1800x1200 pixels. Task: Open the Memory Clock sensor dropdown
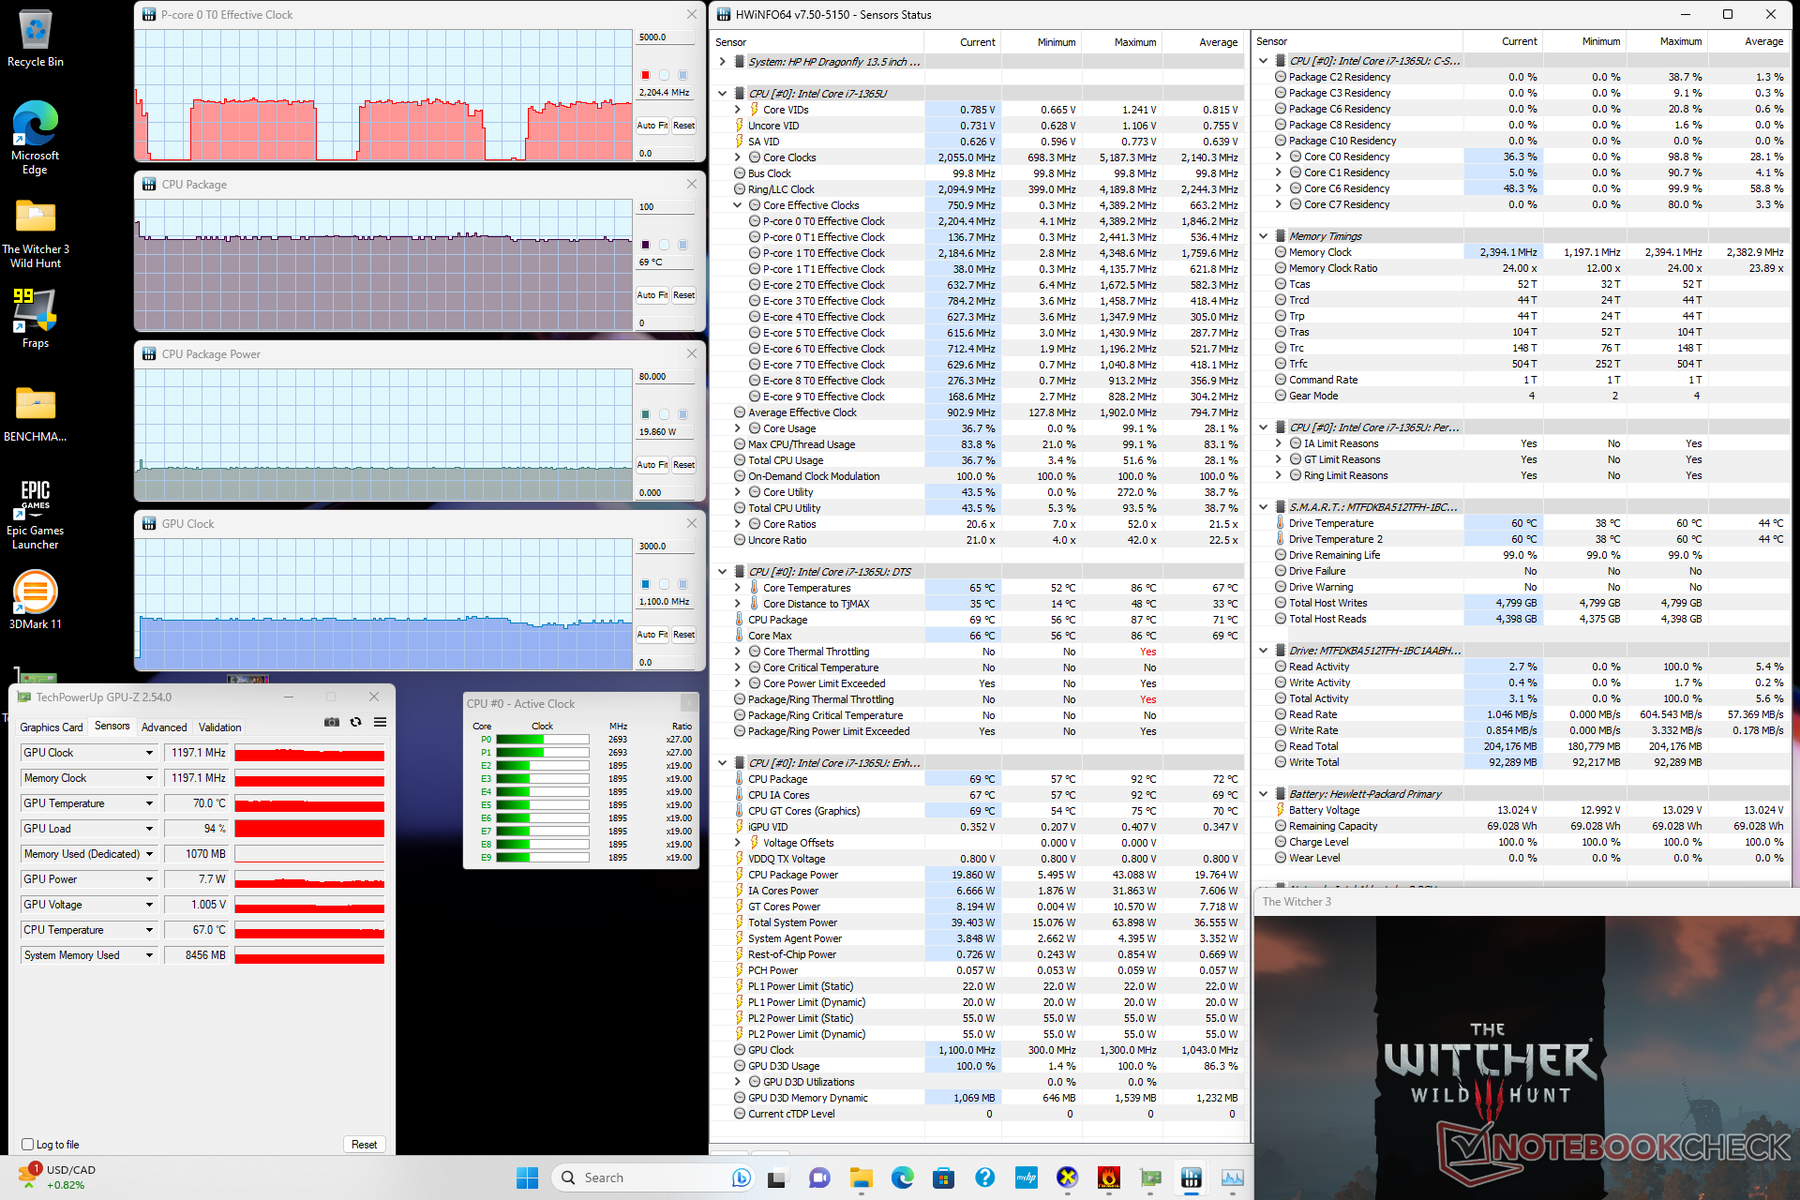point(149,778)
